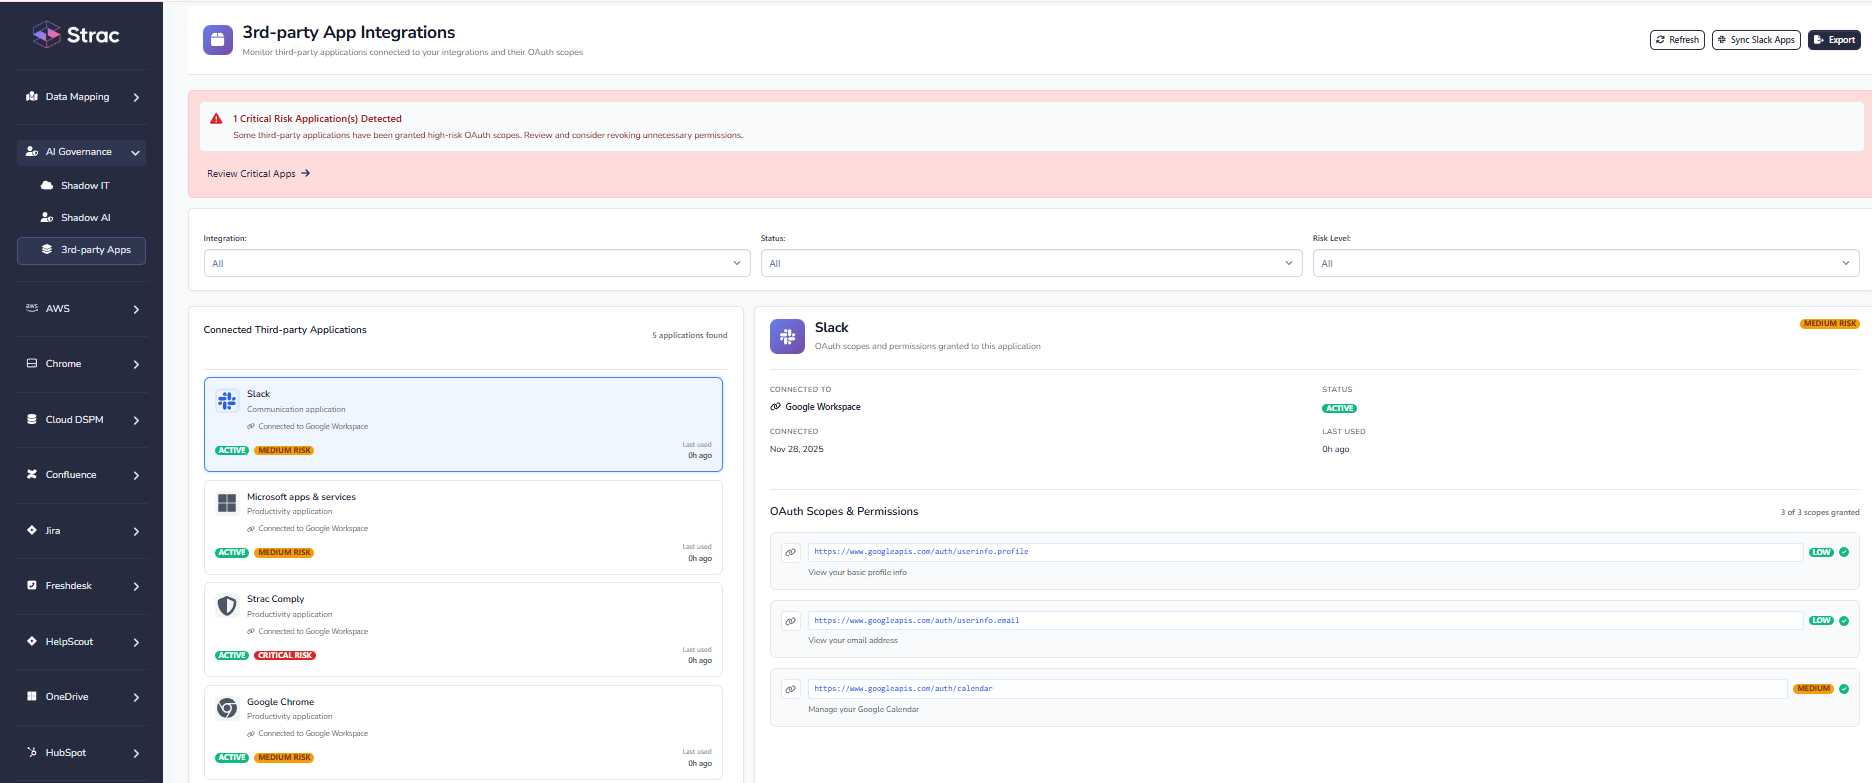1872x783 pixels.
Task: Click the AWS sidebar icon
Action: coord(32,308)
